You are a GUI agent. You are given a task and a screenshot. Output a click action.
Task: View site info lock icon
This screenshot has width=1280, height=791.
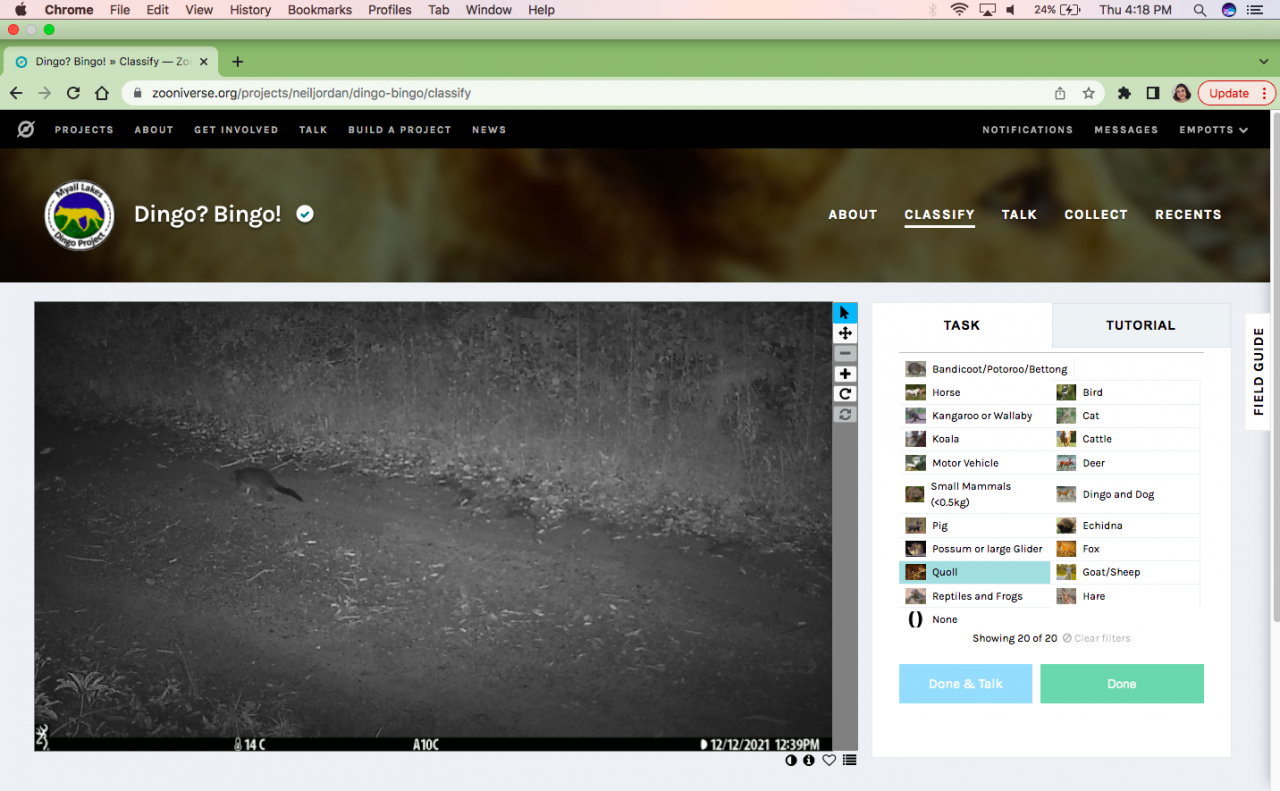138,93
